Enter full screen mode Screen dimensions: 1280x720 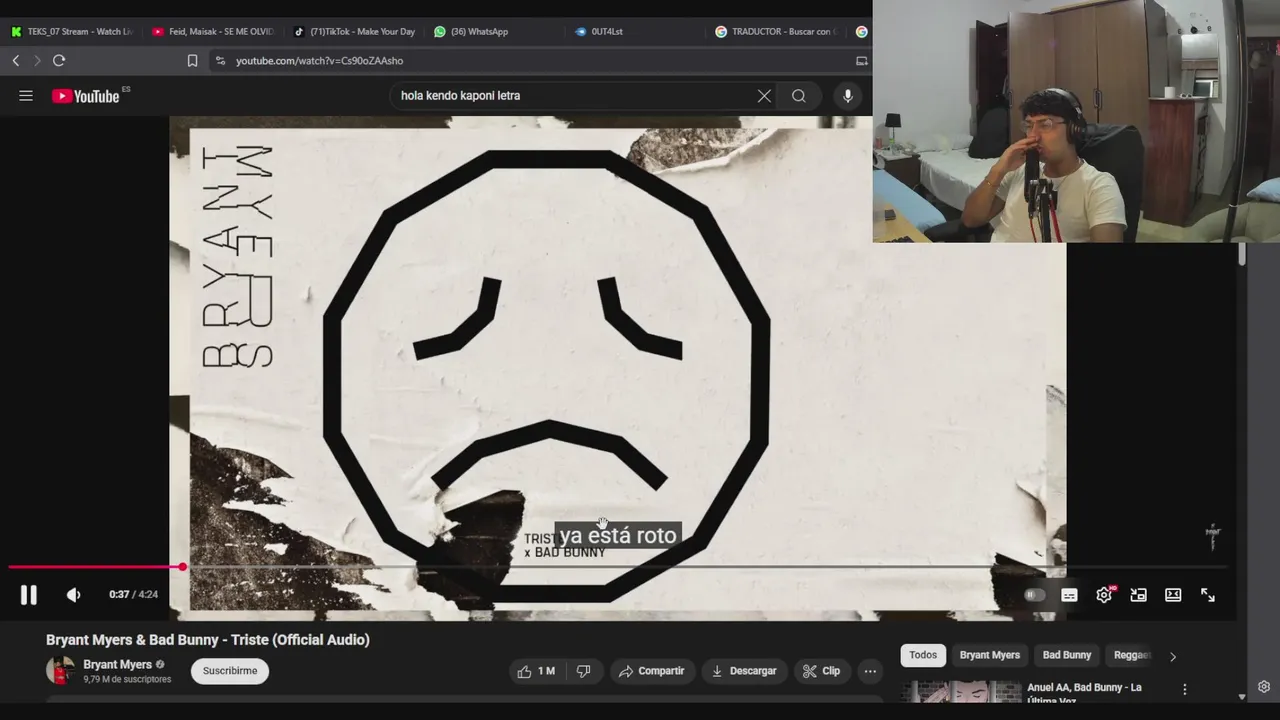(x=1208, y=595)
